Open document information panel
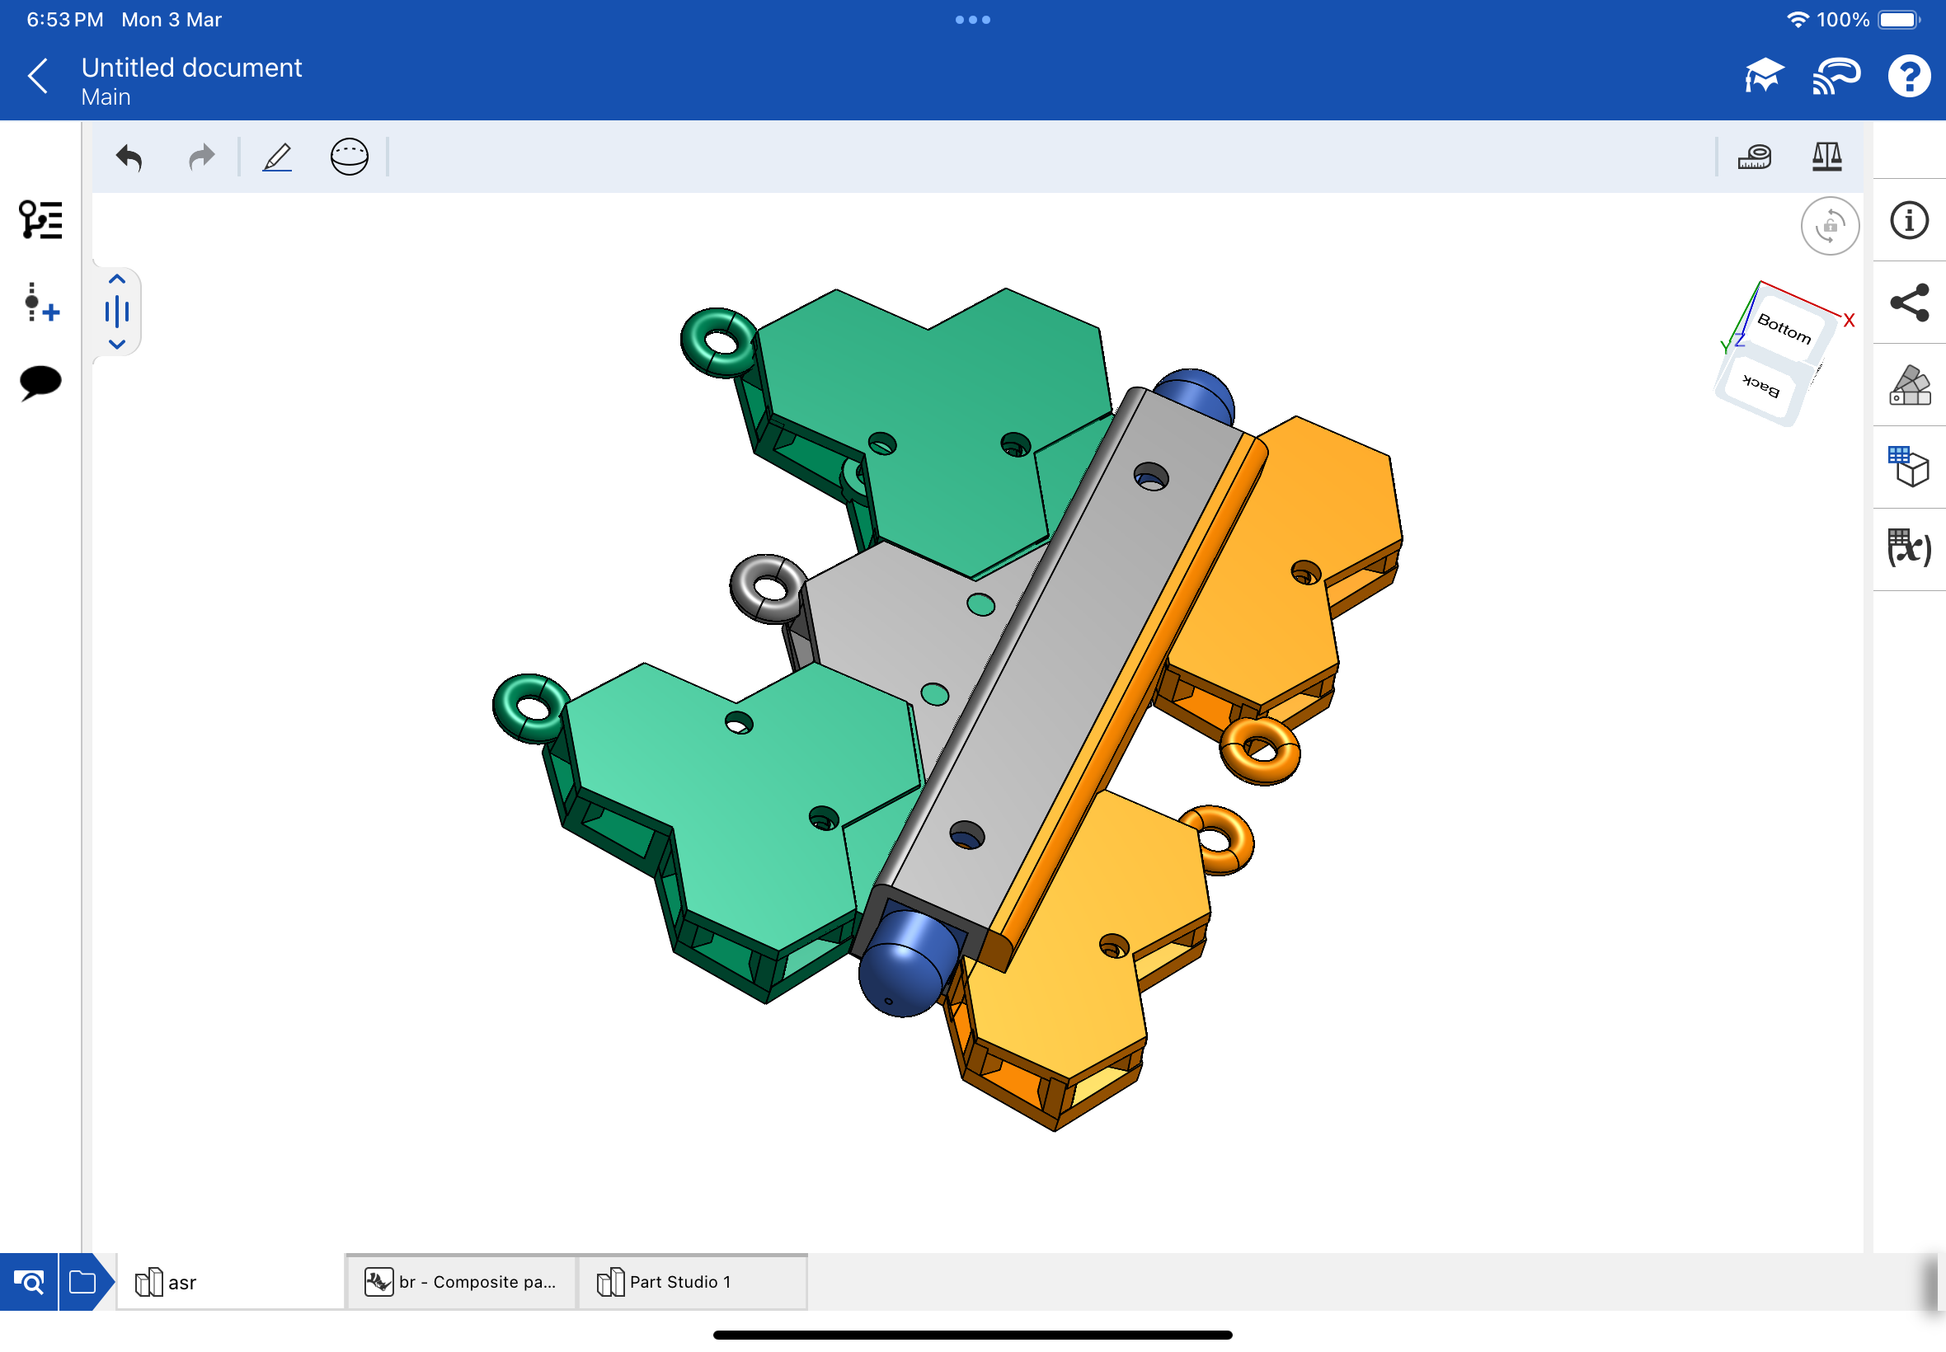Screen dimensions: 1946x1352 [1909, 220]
